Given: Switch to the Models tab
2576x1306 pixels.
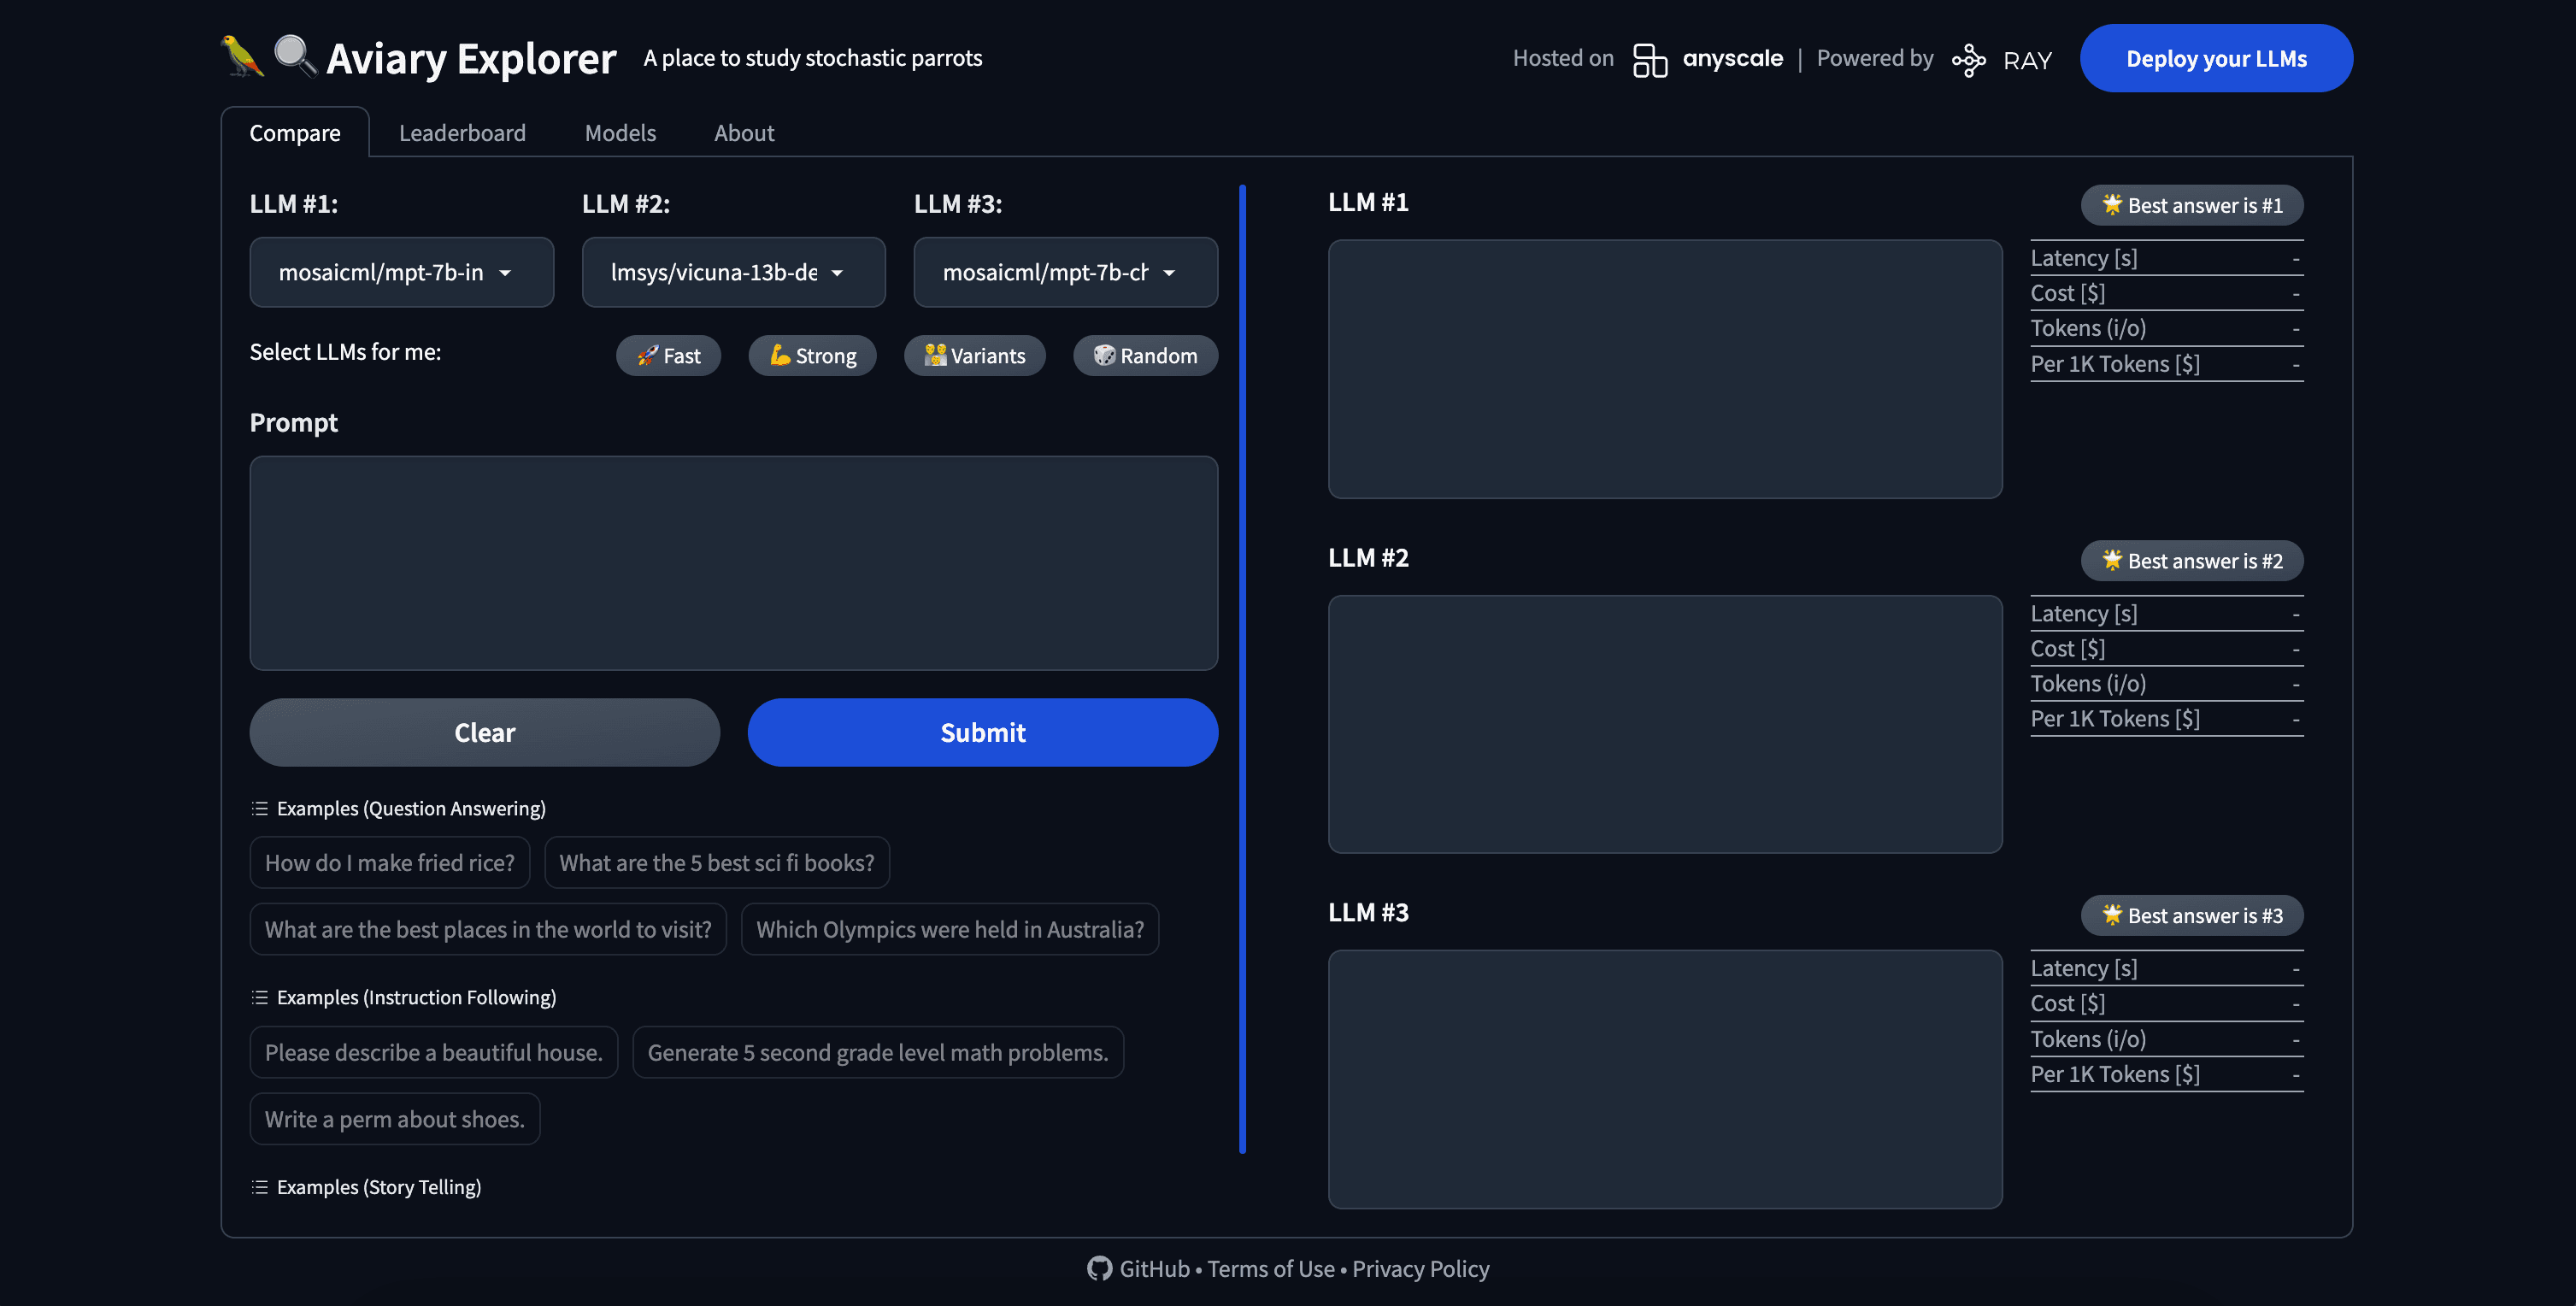Looking at the screenshot, I should (618, 132).
